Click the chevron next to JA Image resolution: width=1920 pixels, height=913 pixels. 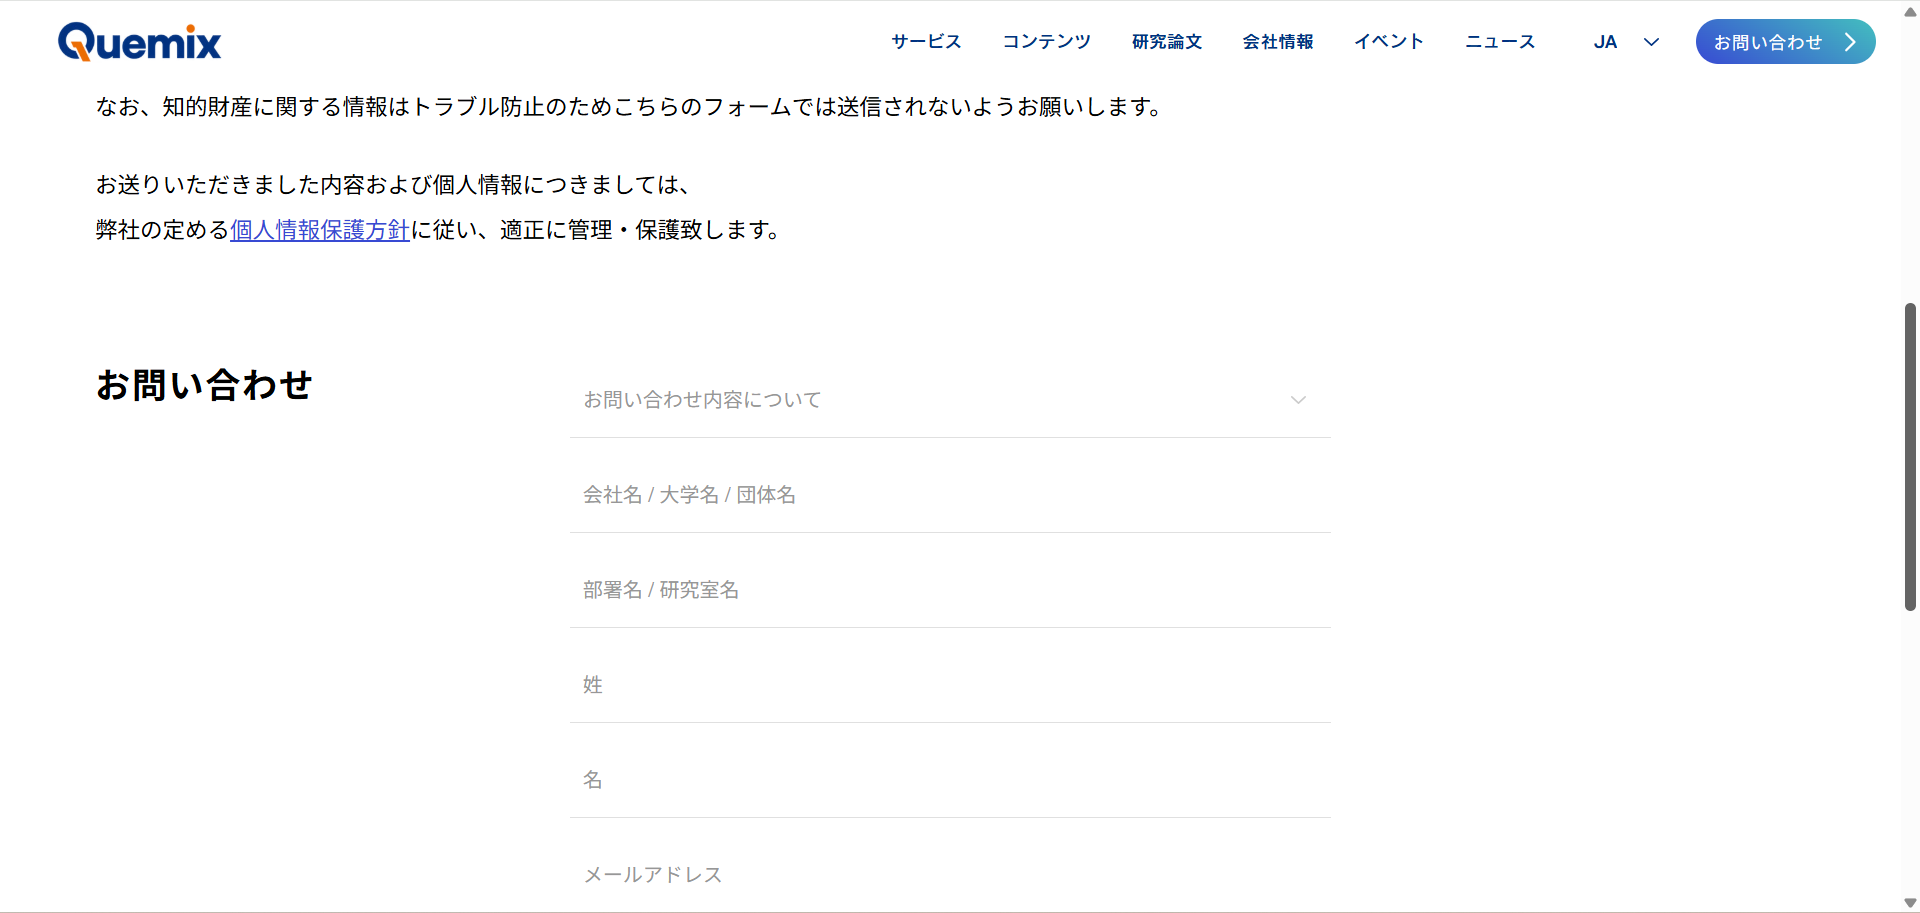click(x=1651, y=42)
